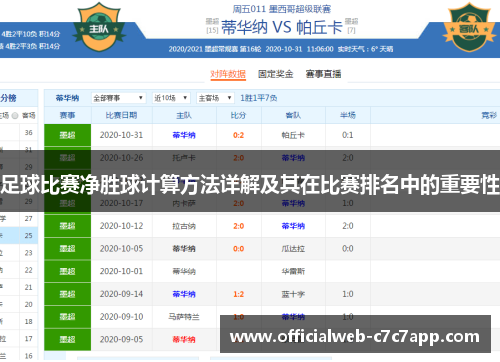The height and width of the screenshot is (362, 500).
Task: Click date 2020-09-14 in the table
Action: coord(121,294)
